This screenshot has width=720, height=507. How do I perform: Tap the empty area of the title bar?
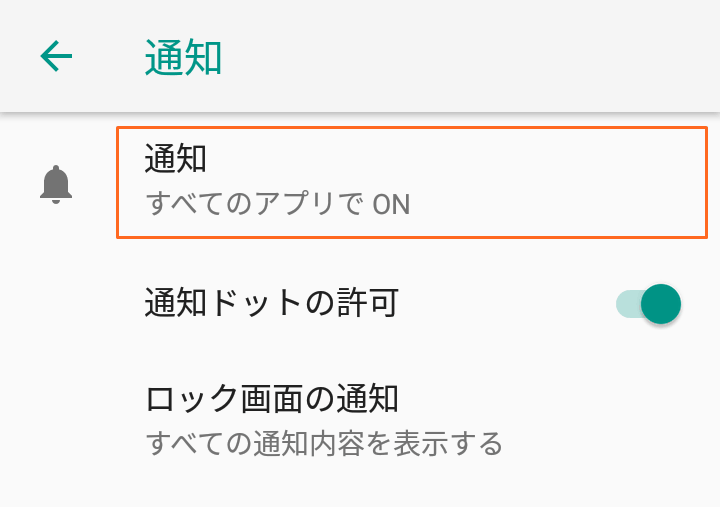468,56
